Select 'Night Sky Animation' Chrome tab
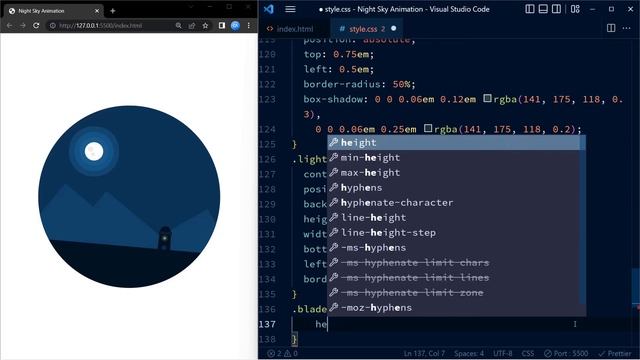Image resolution: width=640 pixels, height=360 pixels. [53, 11]
